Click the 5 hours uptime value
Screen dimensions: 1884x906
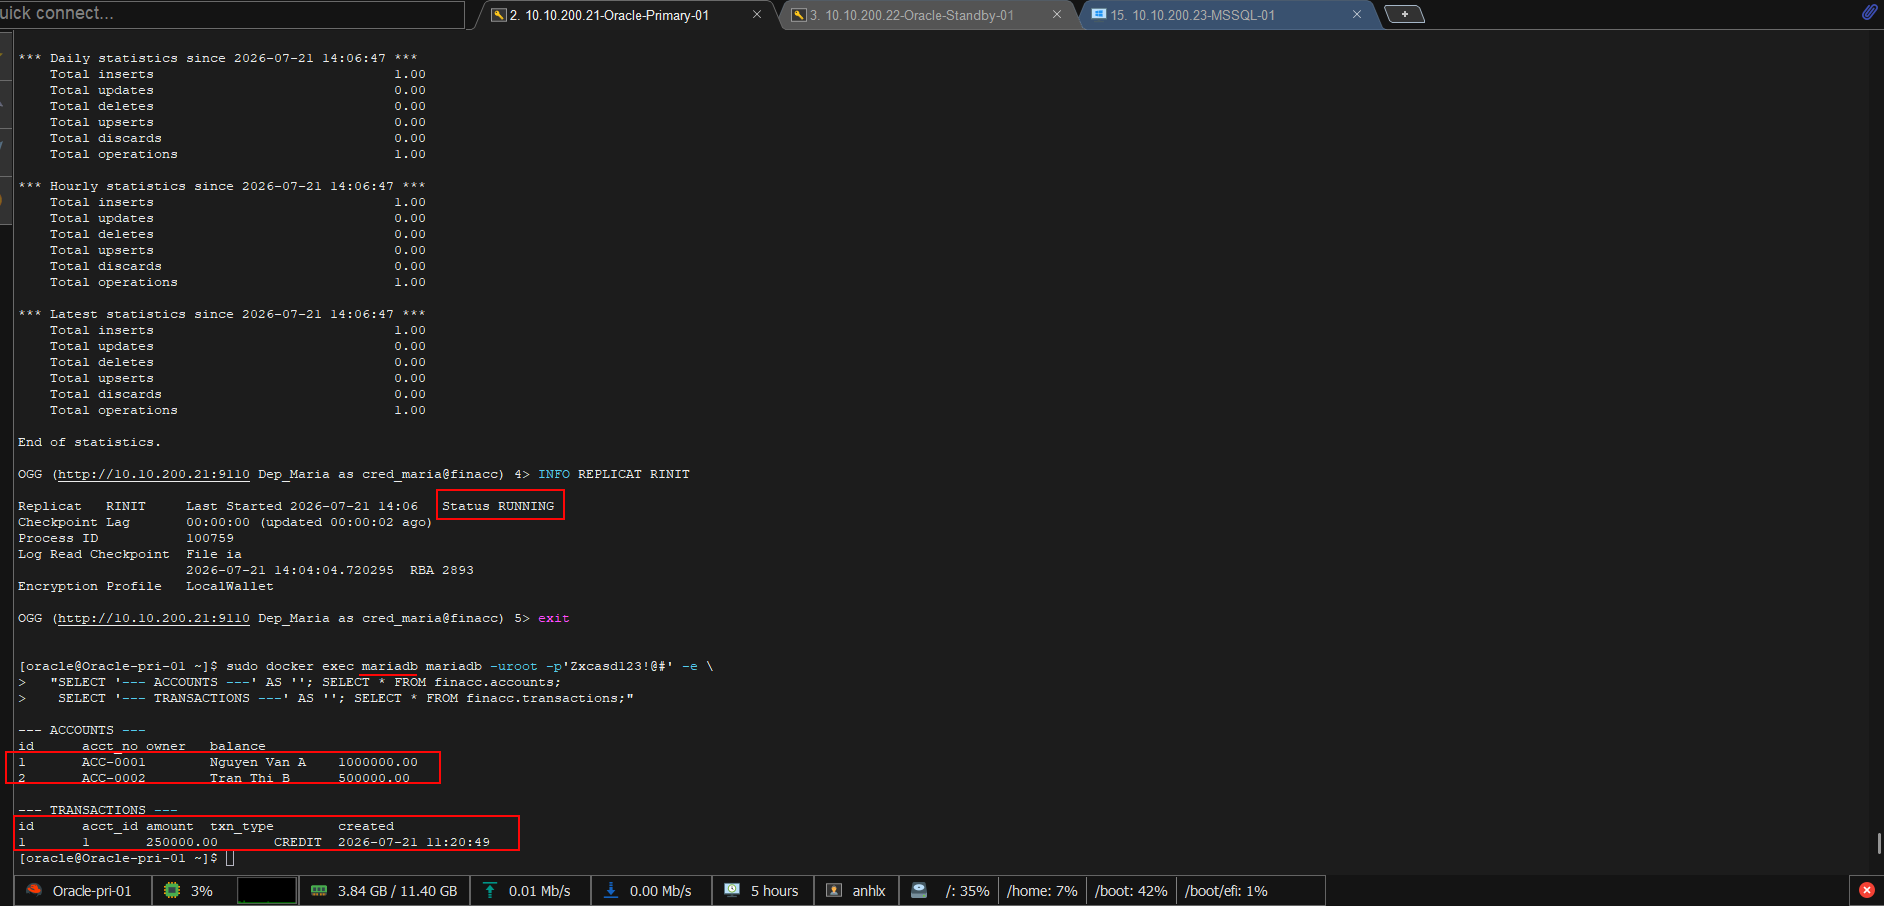[x=775, y=891]
